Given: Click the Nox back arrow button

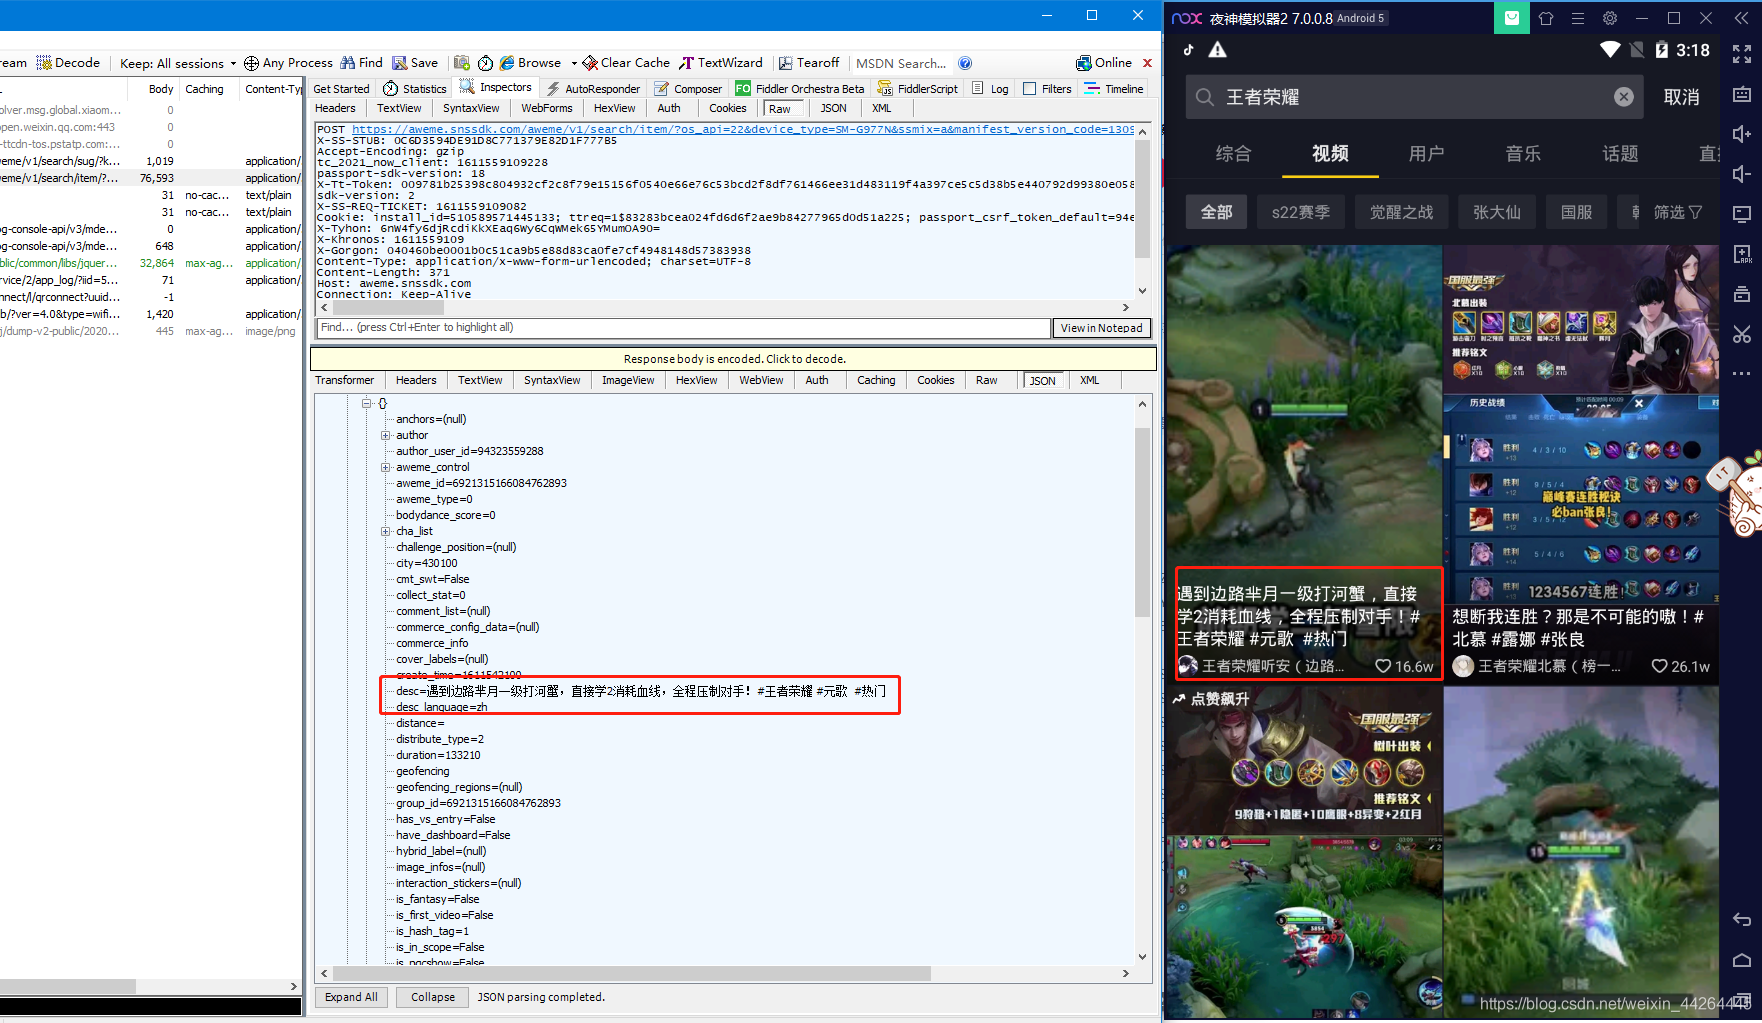Looking at the screenshot, I should [1742, 919].
